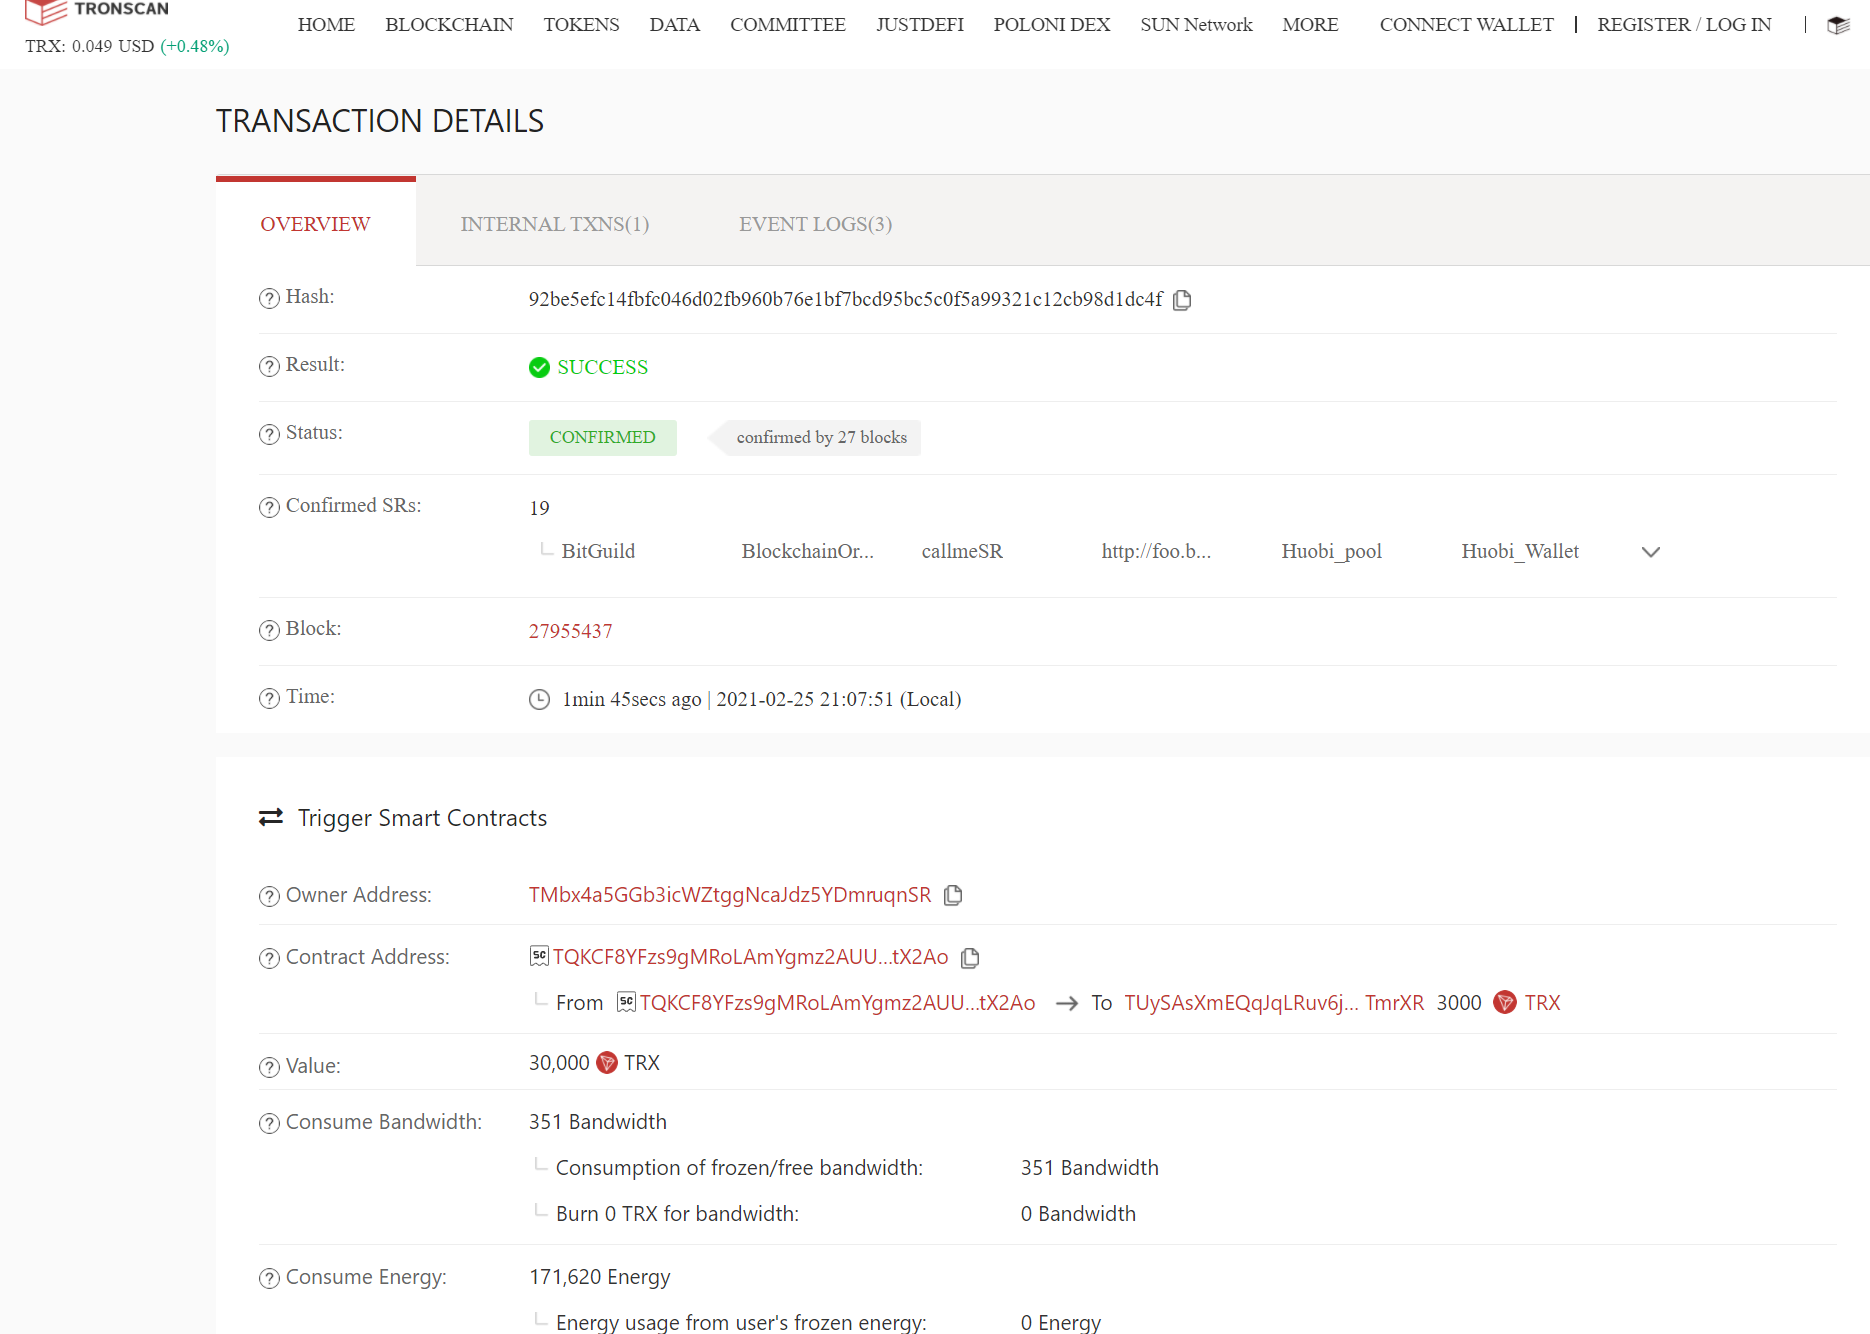Open recipient address TUySAsXmEQqJqLRuv6j... TmrXR
The width and height of the screenshot is (1870, 1334).
[1274, 1003]
